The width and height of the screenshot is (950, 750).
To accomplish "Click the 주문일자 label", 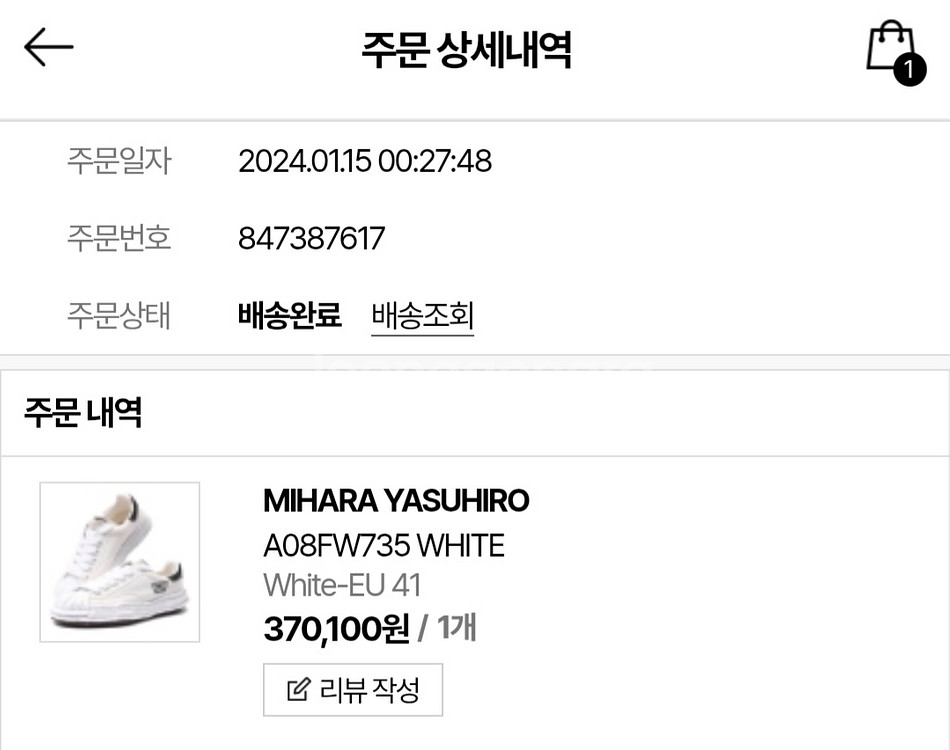I will (119, 161).
